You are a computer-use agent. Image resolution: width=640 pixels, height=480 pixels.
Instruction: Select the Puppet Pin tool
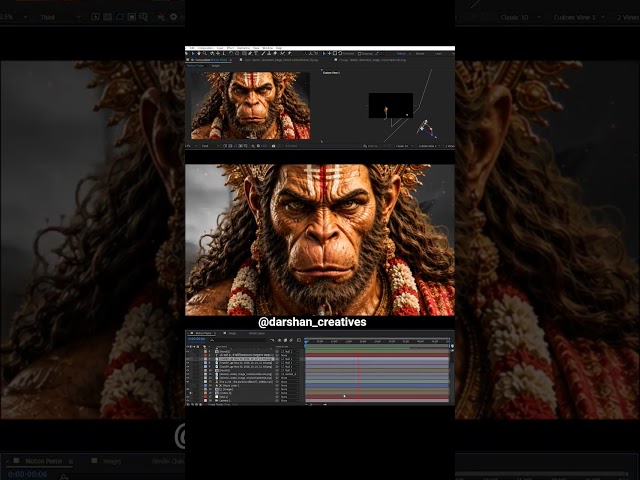[289, 53]
